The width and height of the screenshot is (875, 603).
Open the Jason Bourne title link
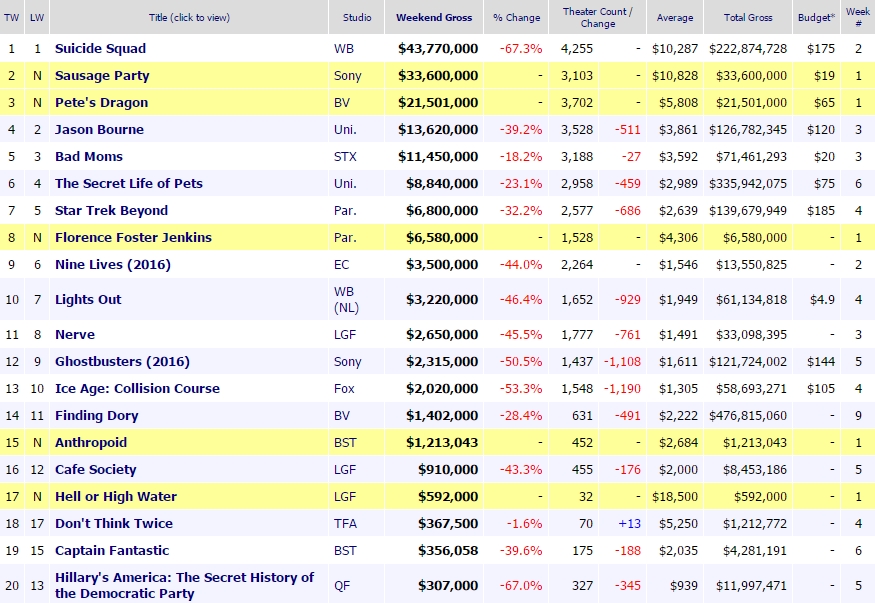tap(99, 129)
